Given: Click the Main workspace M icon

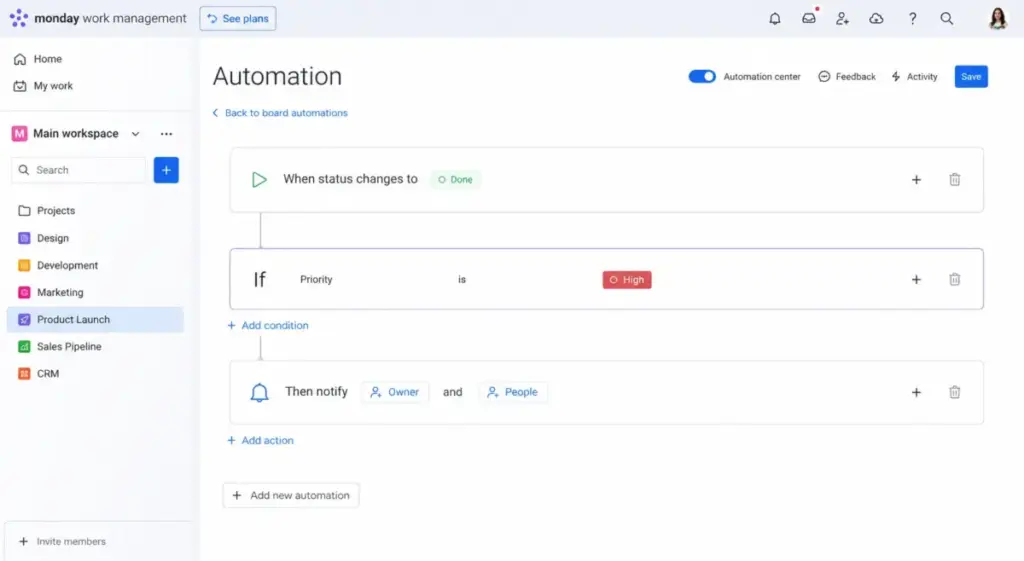Looking at the screenshot, I should (20, 134).
